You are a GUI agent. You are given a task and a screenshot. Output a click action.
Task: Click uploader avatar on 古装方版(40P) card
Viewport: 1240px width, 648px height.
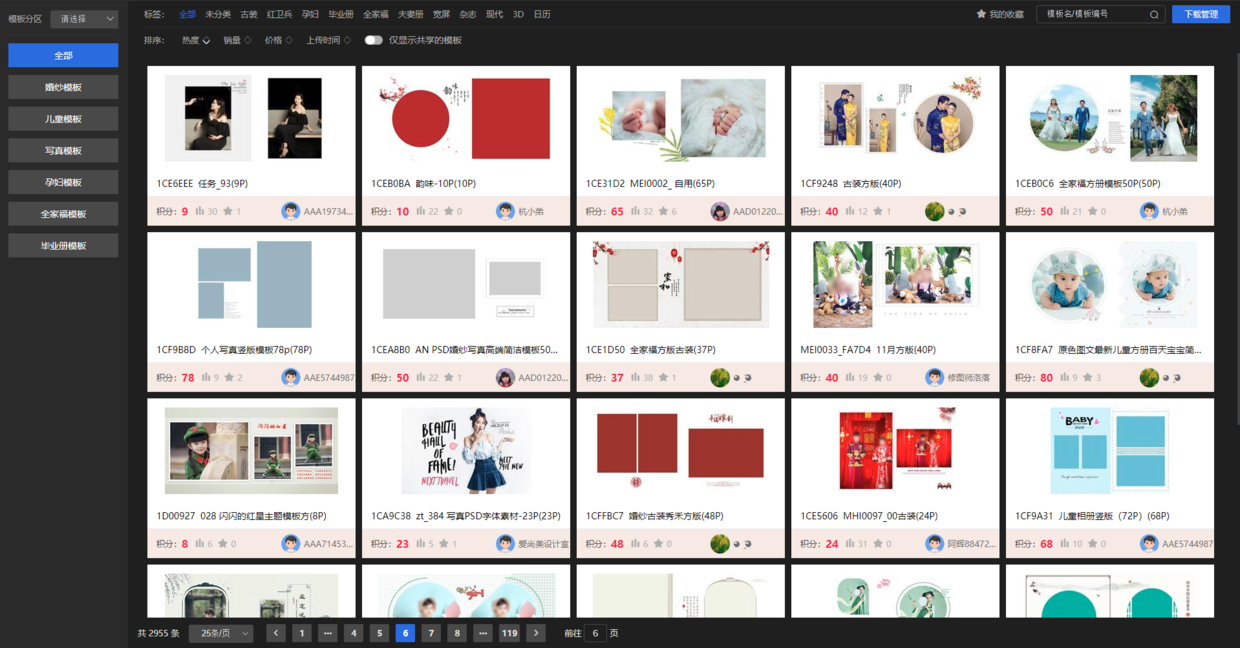coord(934,212)
